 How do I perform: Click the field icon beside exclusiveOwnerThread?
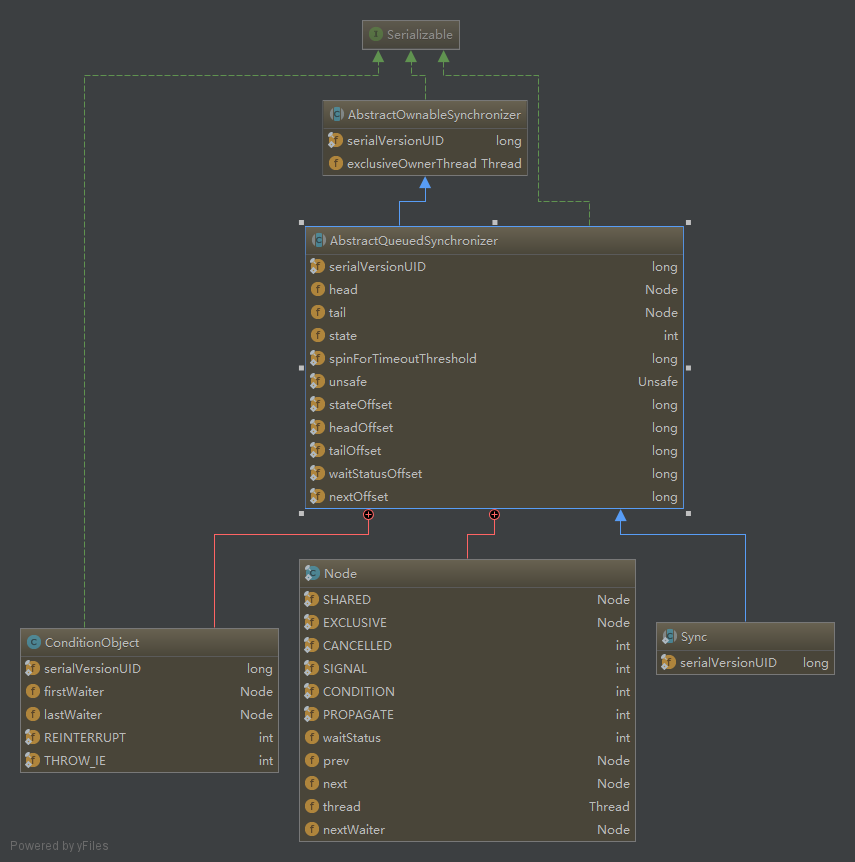[336, 163]
